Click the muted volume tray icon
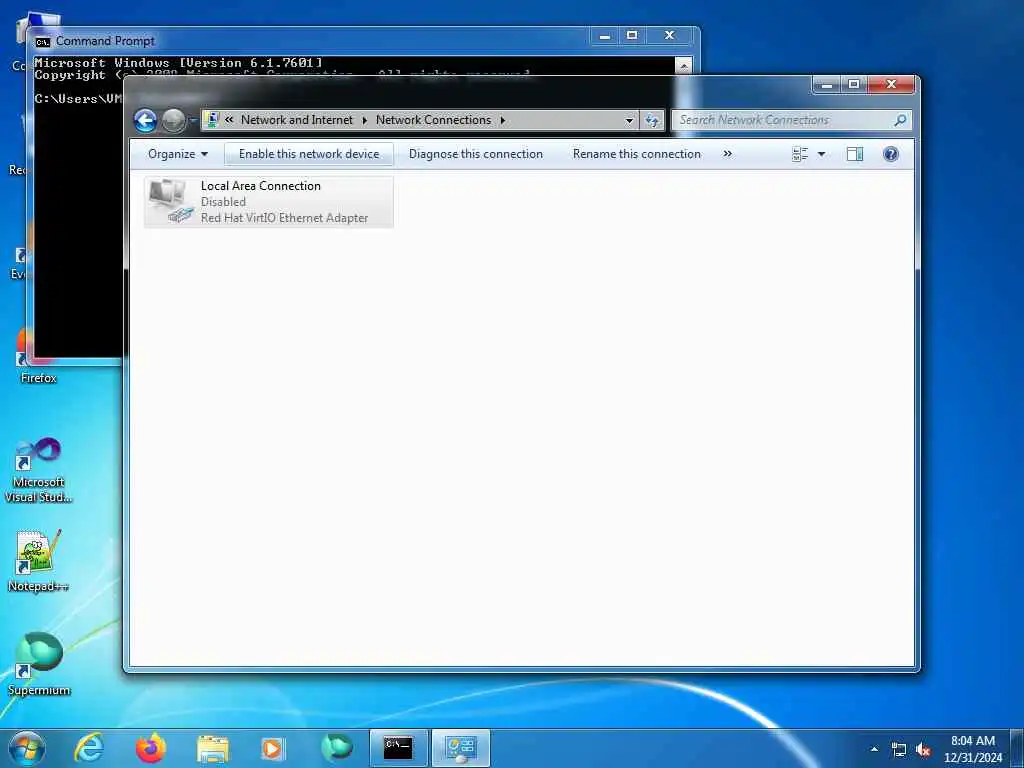The width and height of the screenshot is (1024, 768). [x=923, y=750]
